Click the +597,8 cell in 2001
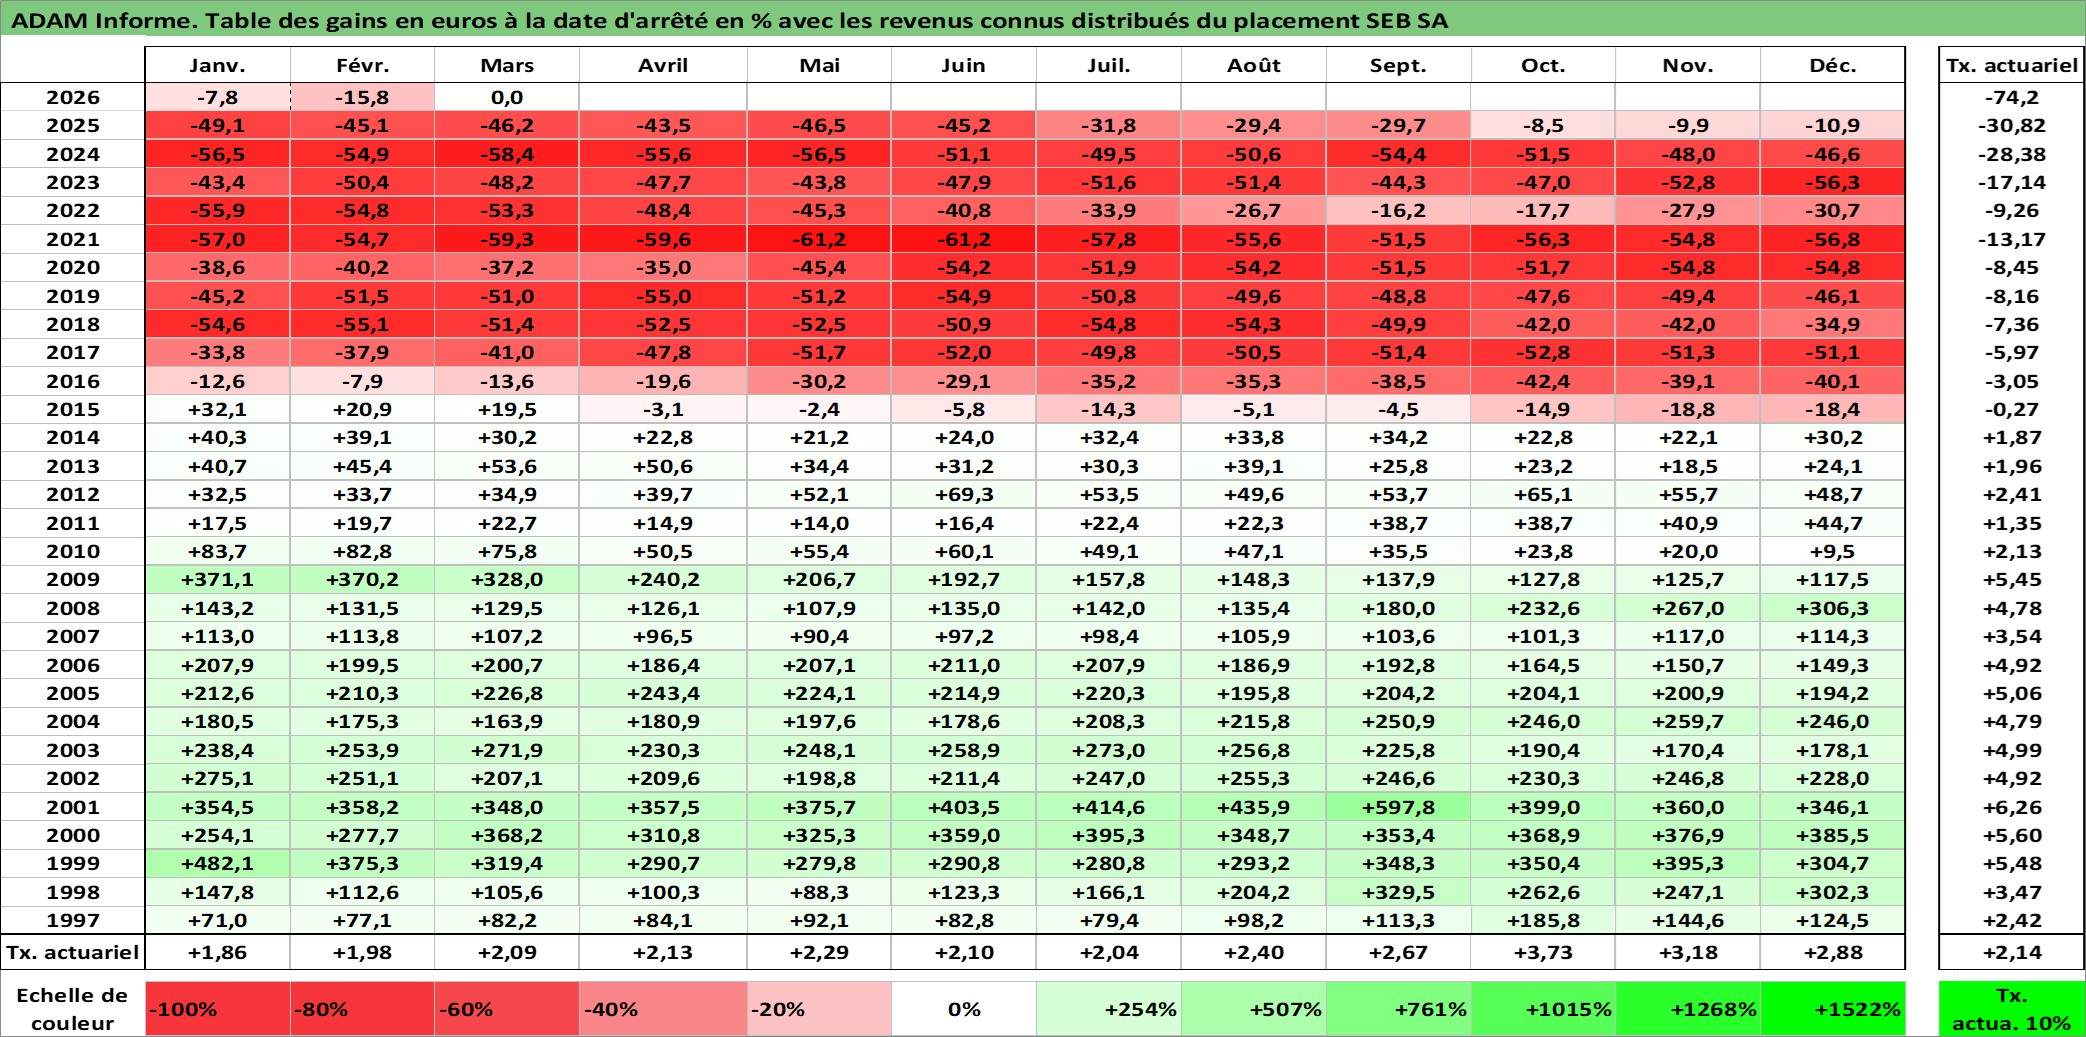 1398,807
